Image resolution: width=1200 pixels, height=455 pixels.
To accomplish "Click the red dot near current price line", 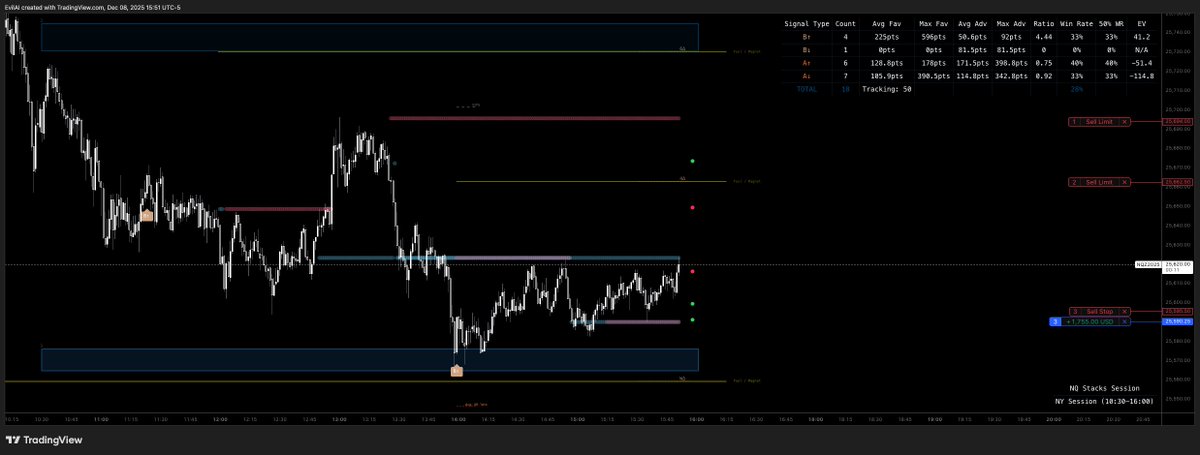I will (692, 272).
